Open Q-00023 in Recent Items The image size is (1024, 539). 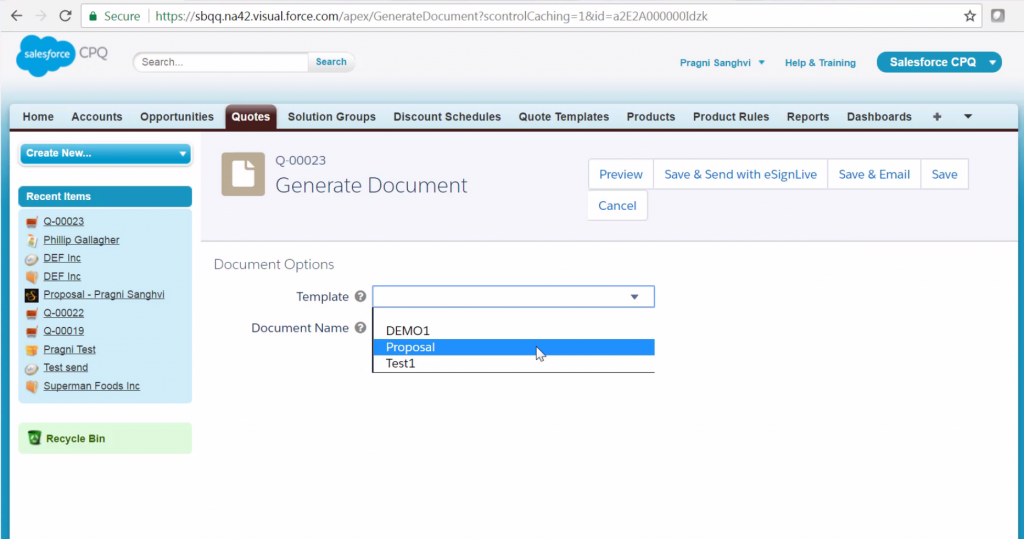63,221
